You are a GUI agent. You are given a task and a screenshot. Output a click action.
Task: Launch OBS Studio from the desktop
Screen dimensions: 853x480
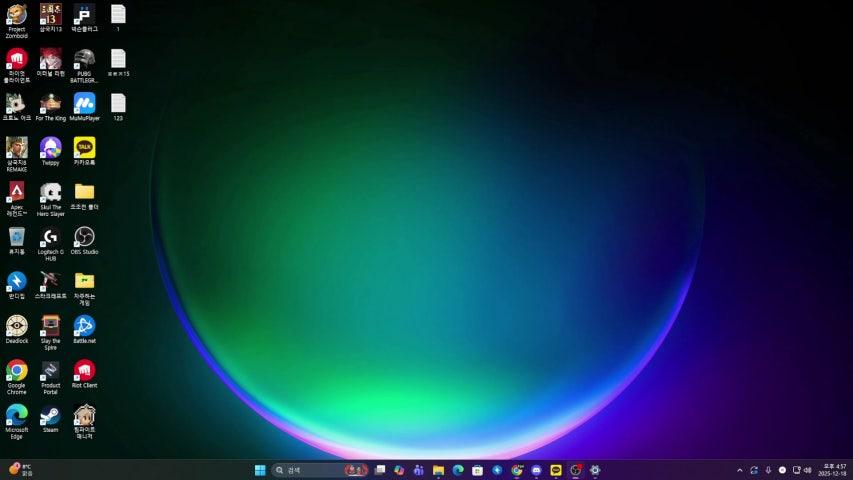tap(84, 241)
